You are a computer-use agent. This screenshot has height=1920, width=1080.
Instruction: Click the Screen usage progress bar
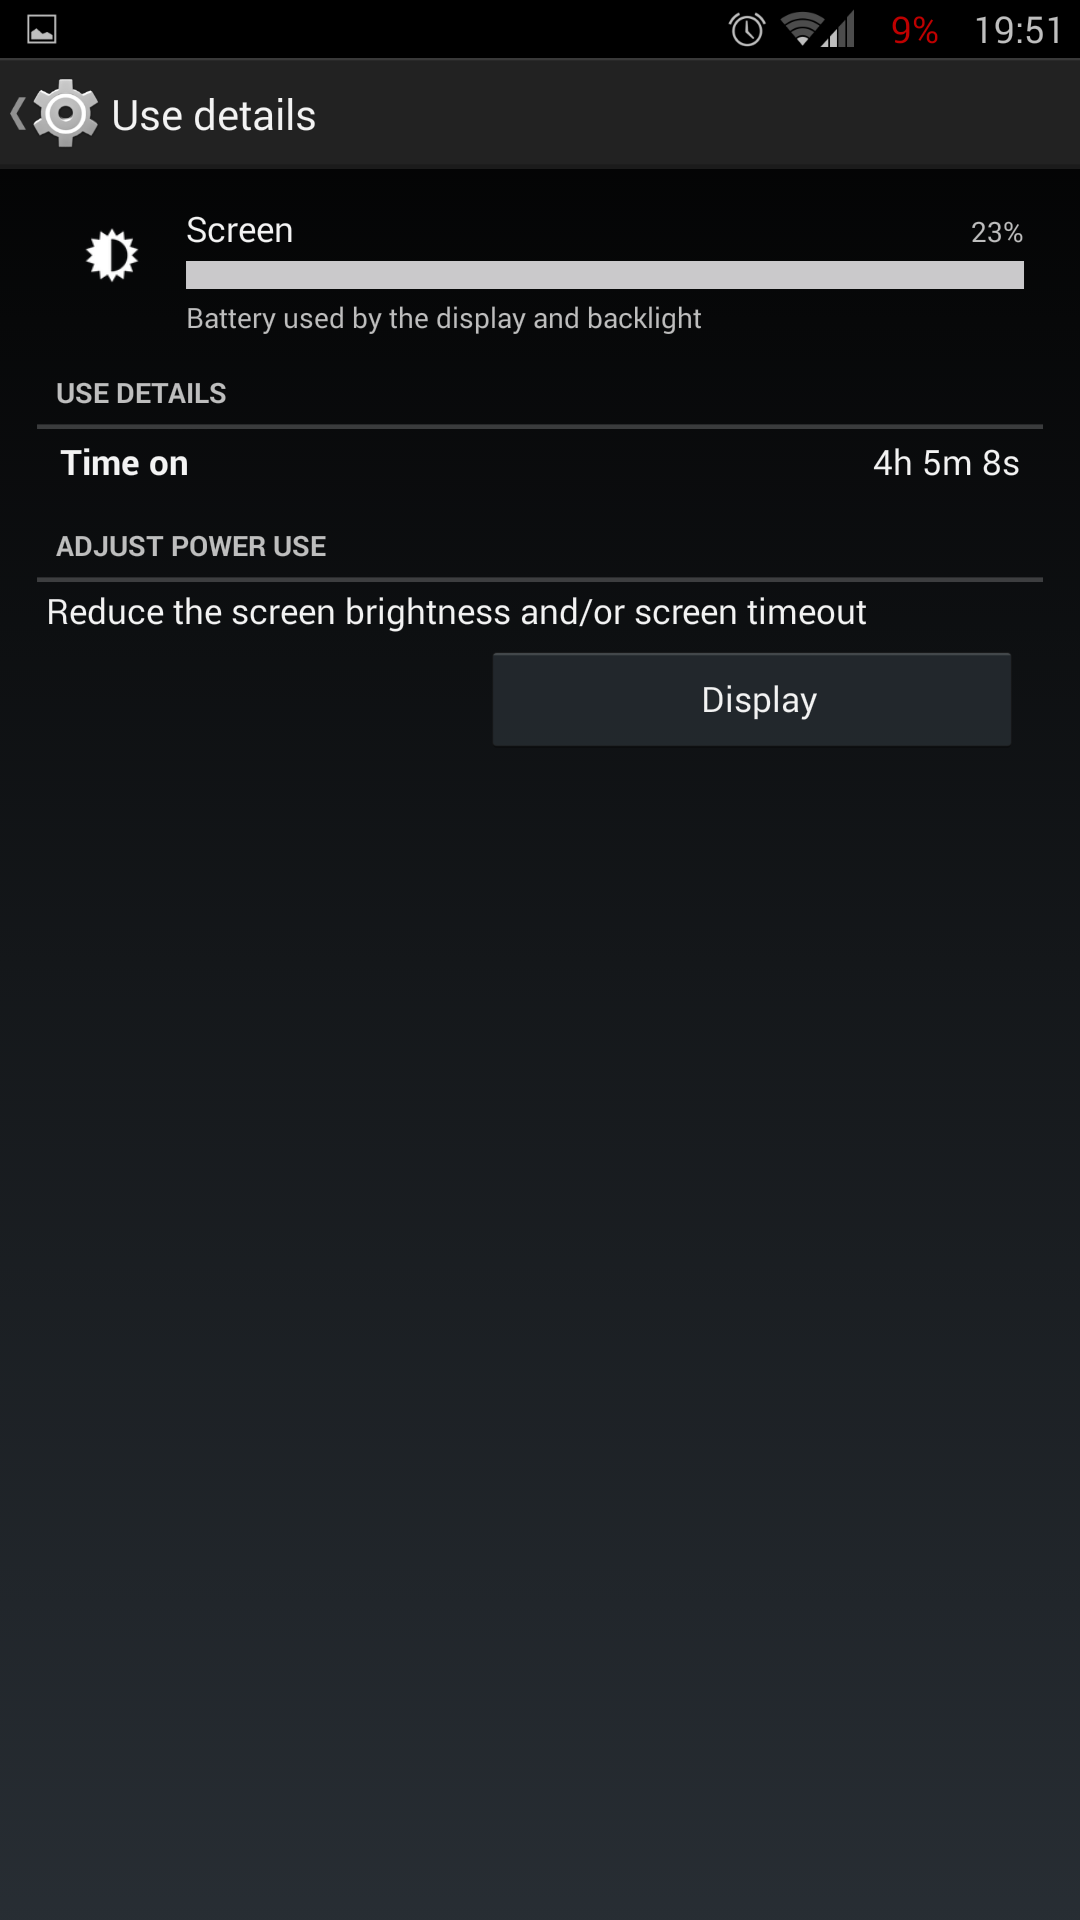(x=605, y=275)
